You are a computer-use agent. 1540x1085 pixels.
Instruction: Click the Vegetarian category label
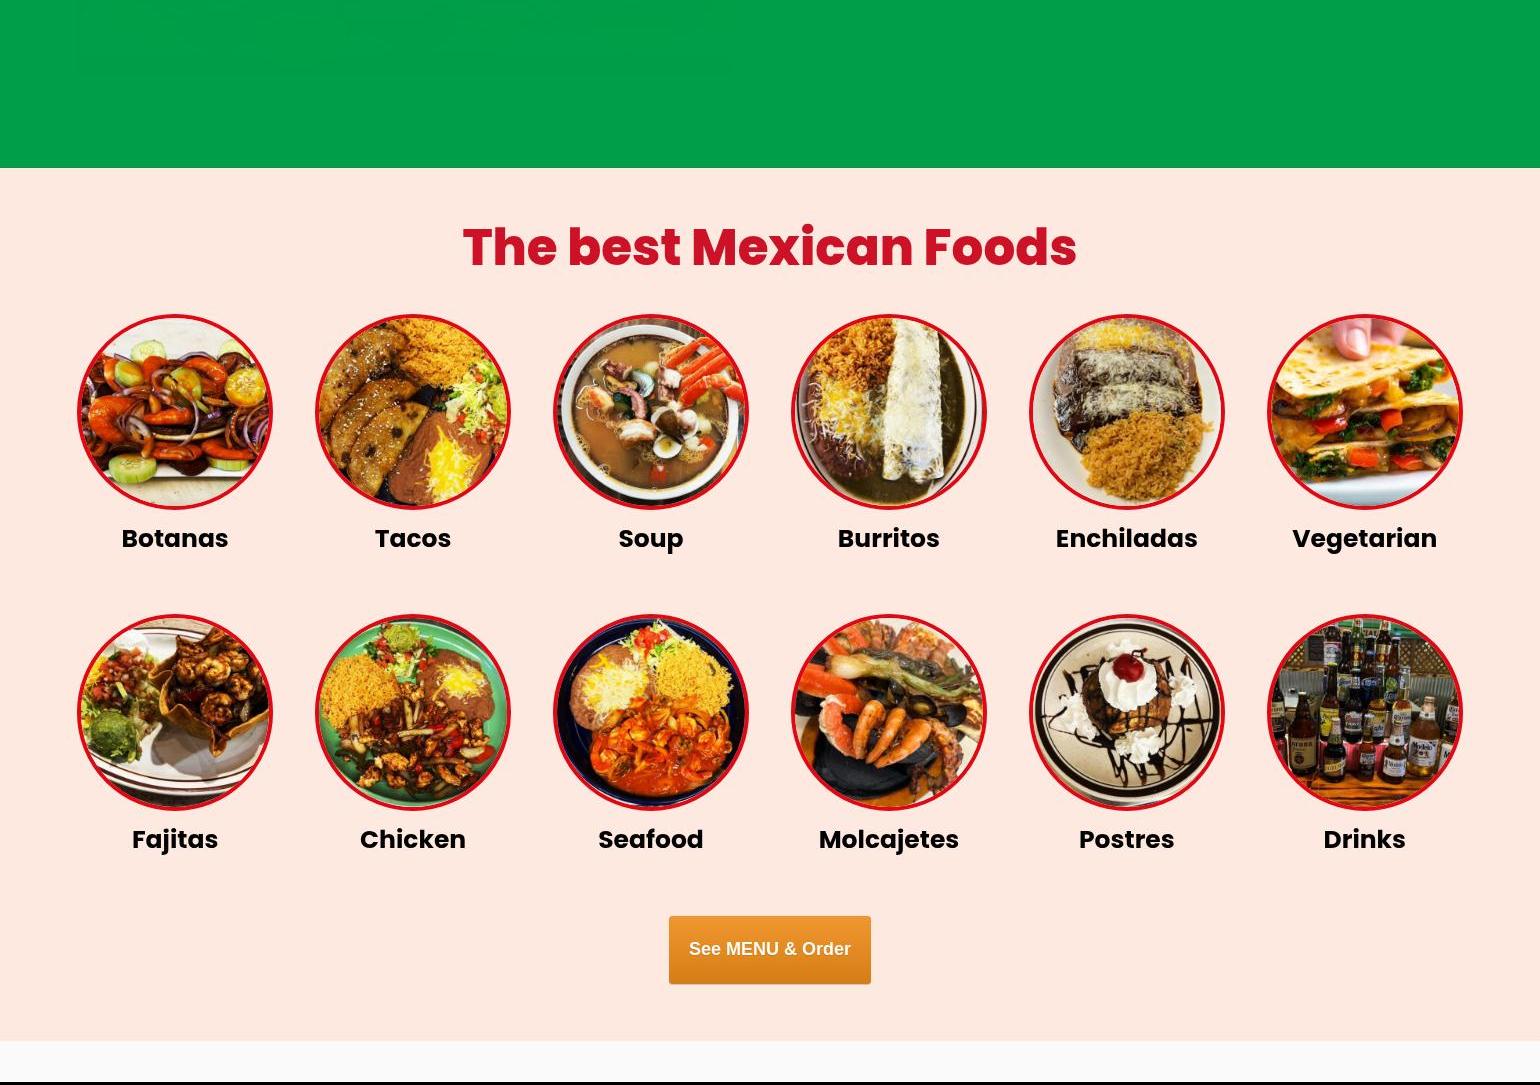pyautogui.click(x=1365, y=539)
